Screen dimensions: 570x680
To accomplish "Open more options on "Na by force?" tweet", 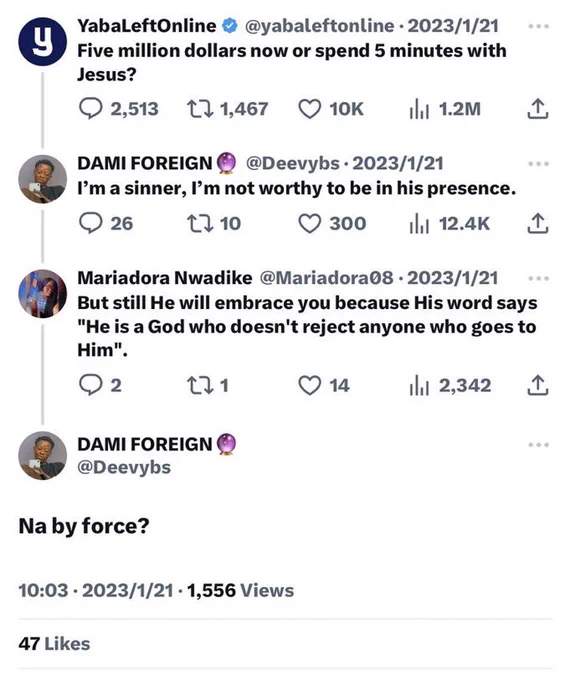I will click(x=539, y=445).
